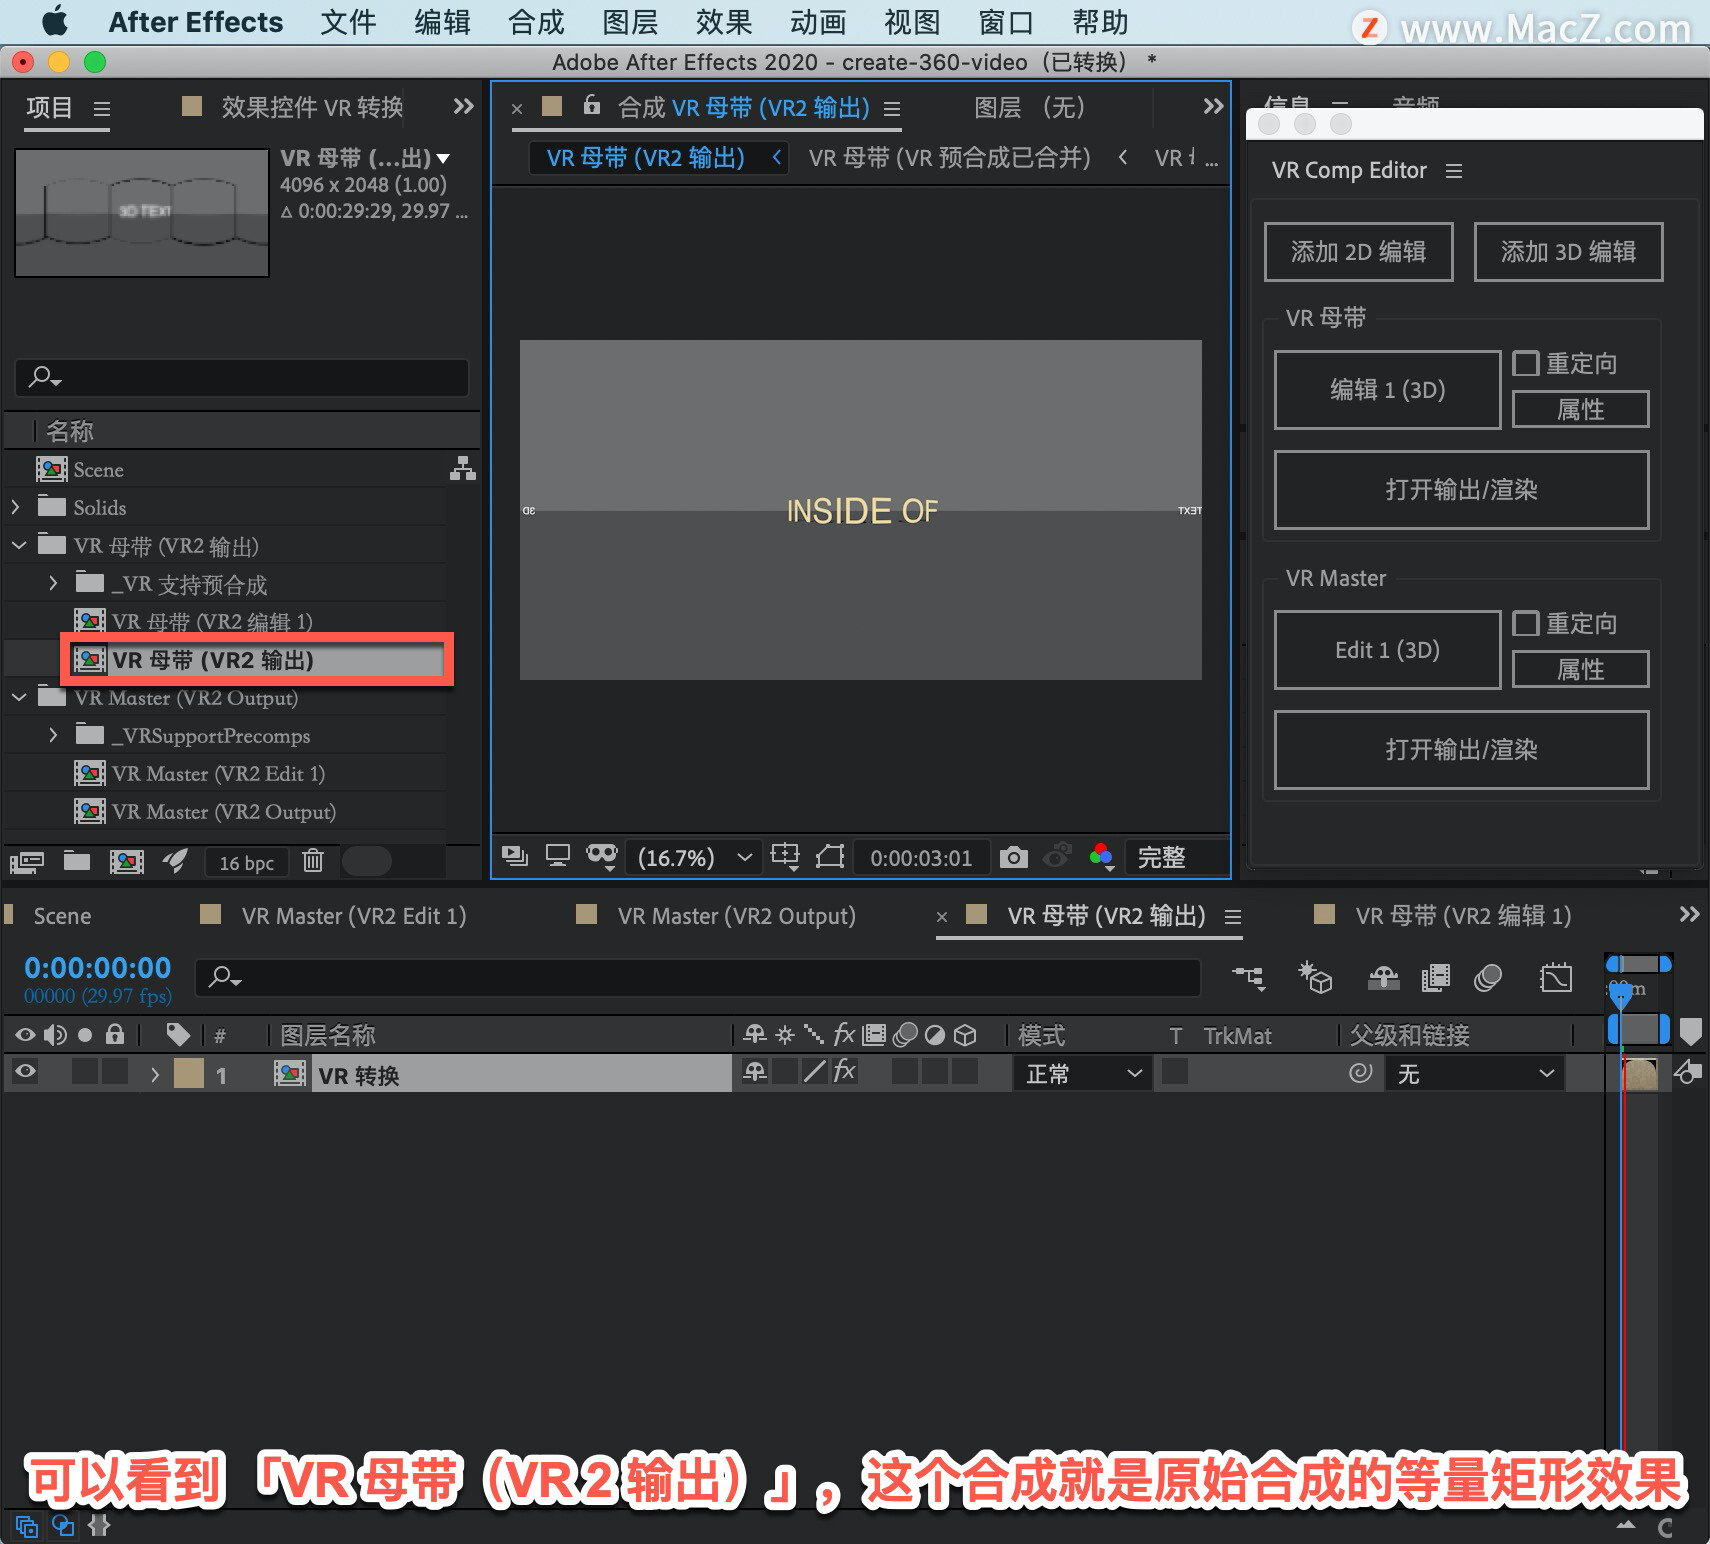Collapse the VR 母带 (VR2 输出) folder

pyautogui.click(x=19, y=546)
